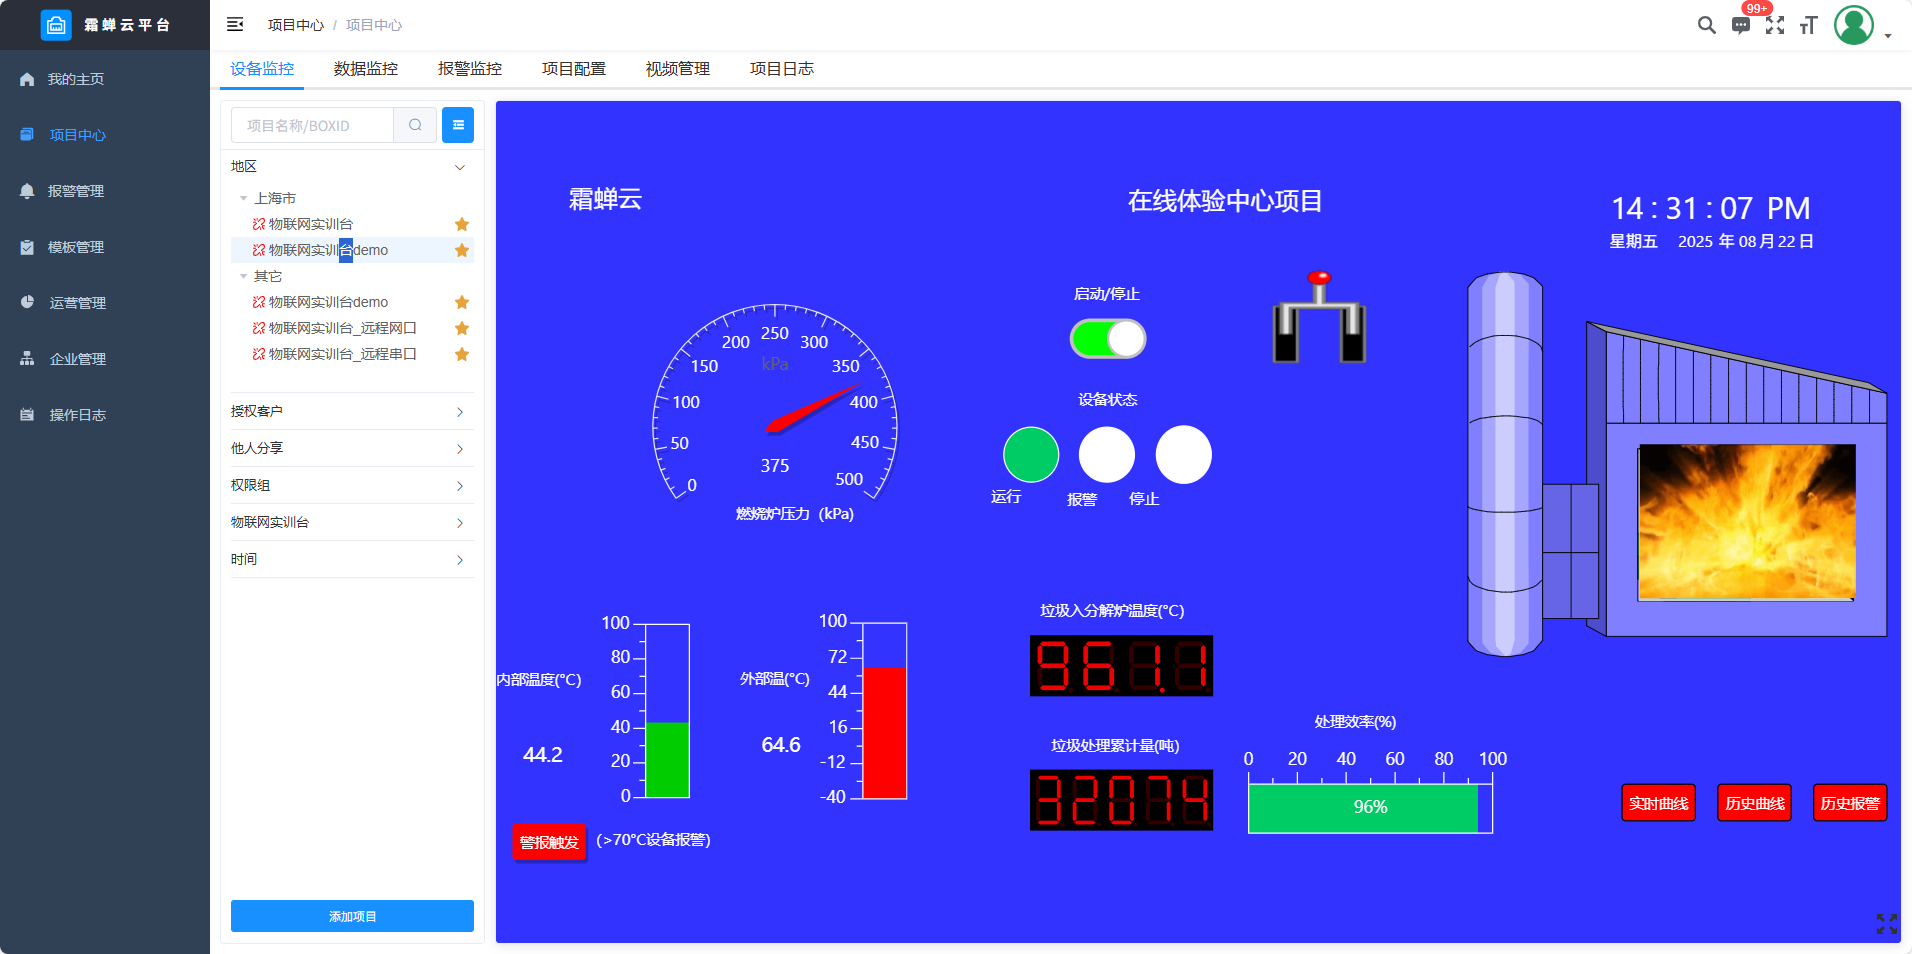Unfavorite star for 物联网实训台_远程网口
This screenshot has height=954, width=1912.
[462, 328]
